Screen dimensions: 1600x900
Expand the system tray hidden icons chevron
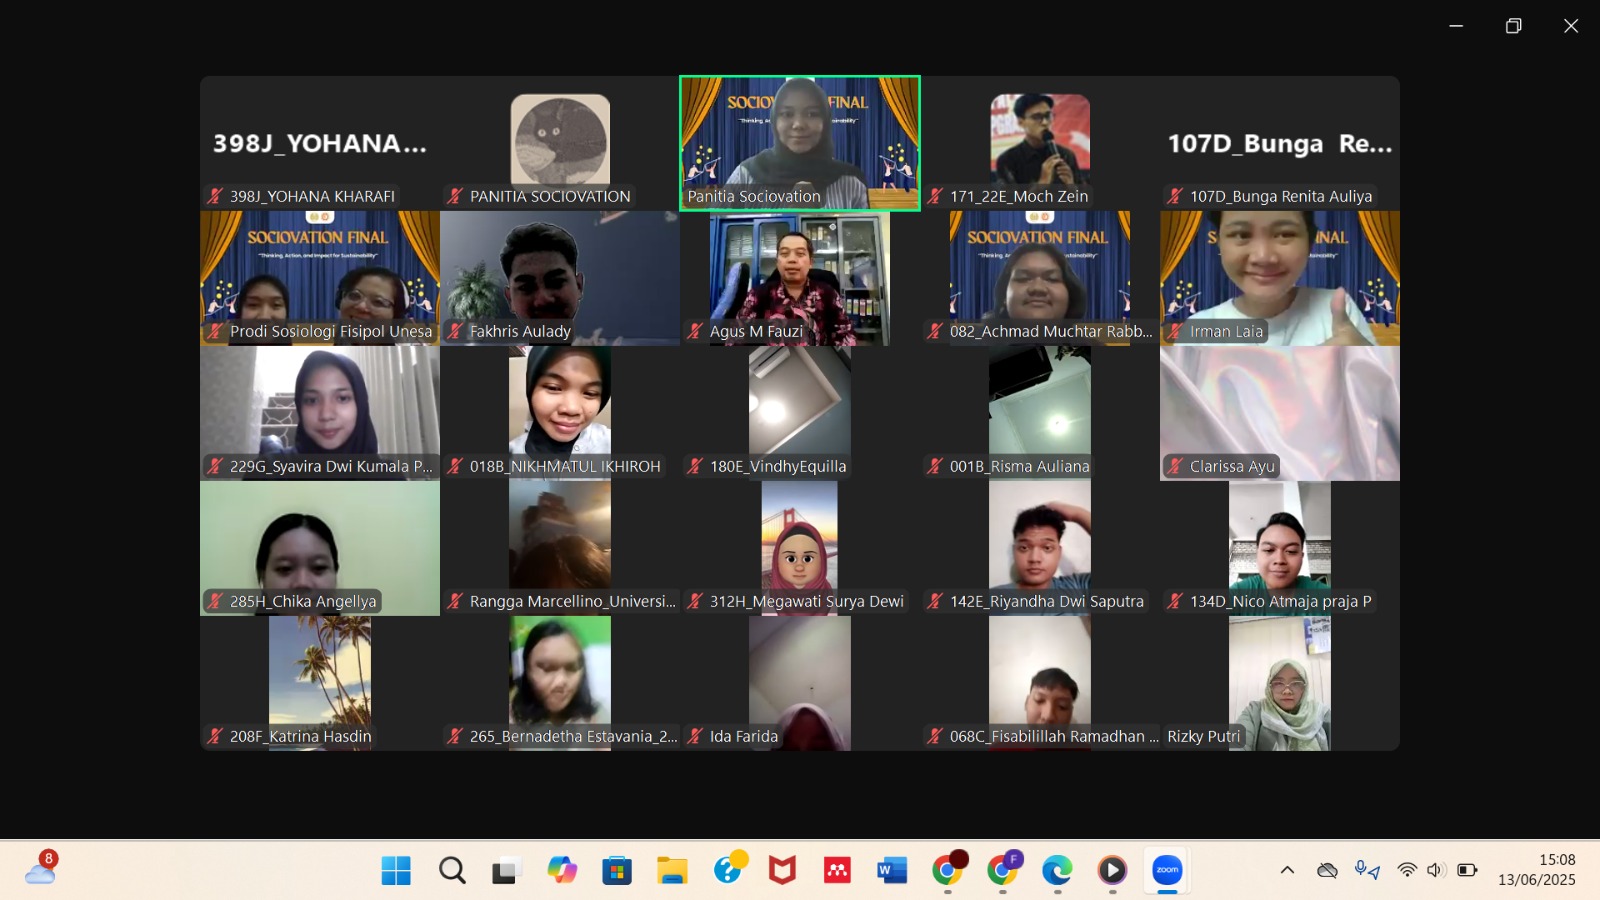point(1287,870)
